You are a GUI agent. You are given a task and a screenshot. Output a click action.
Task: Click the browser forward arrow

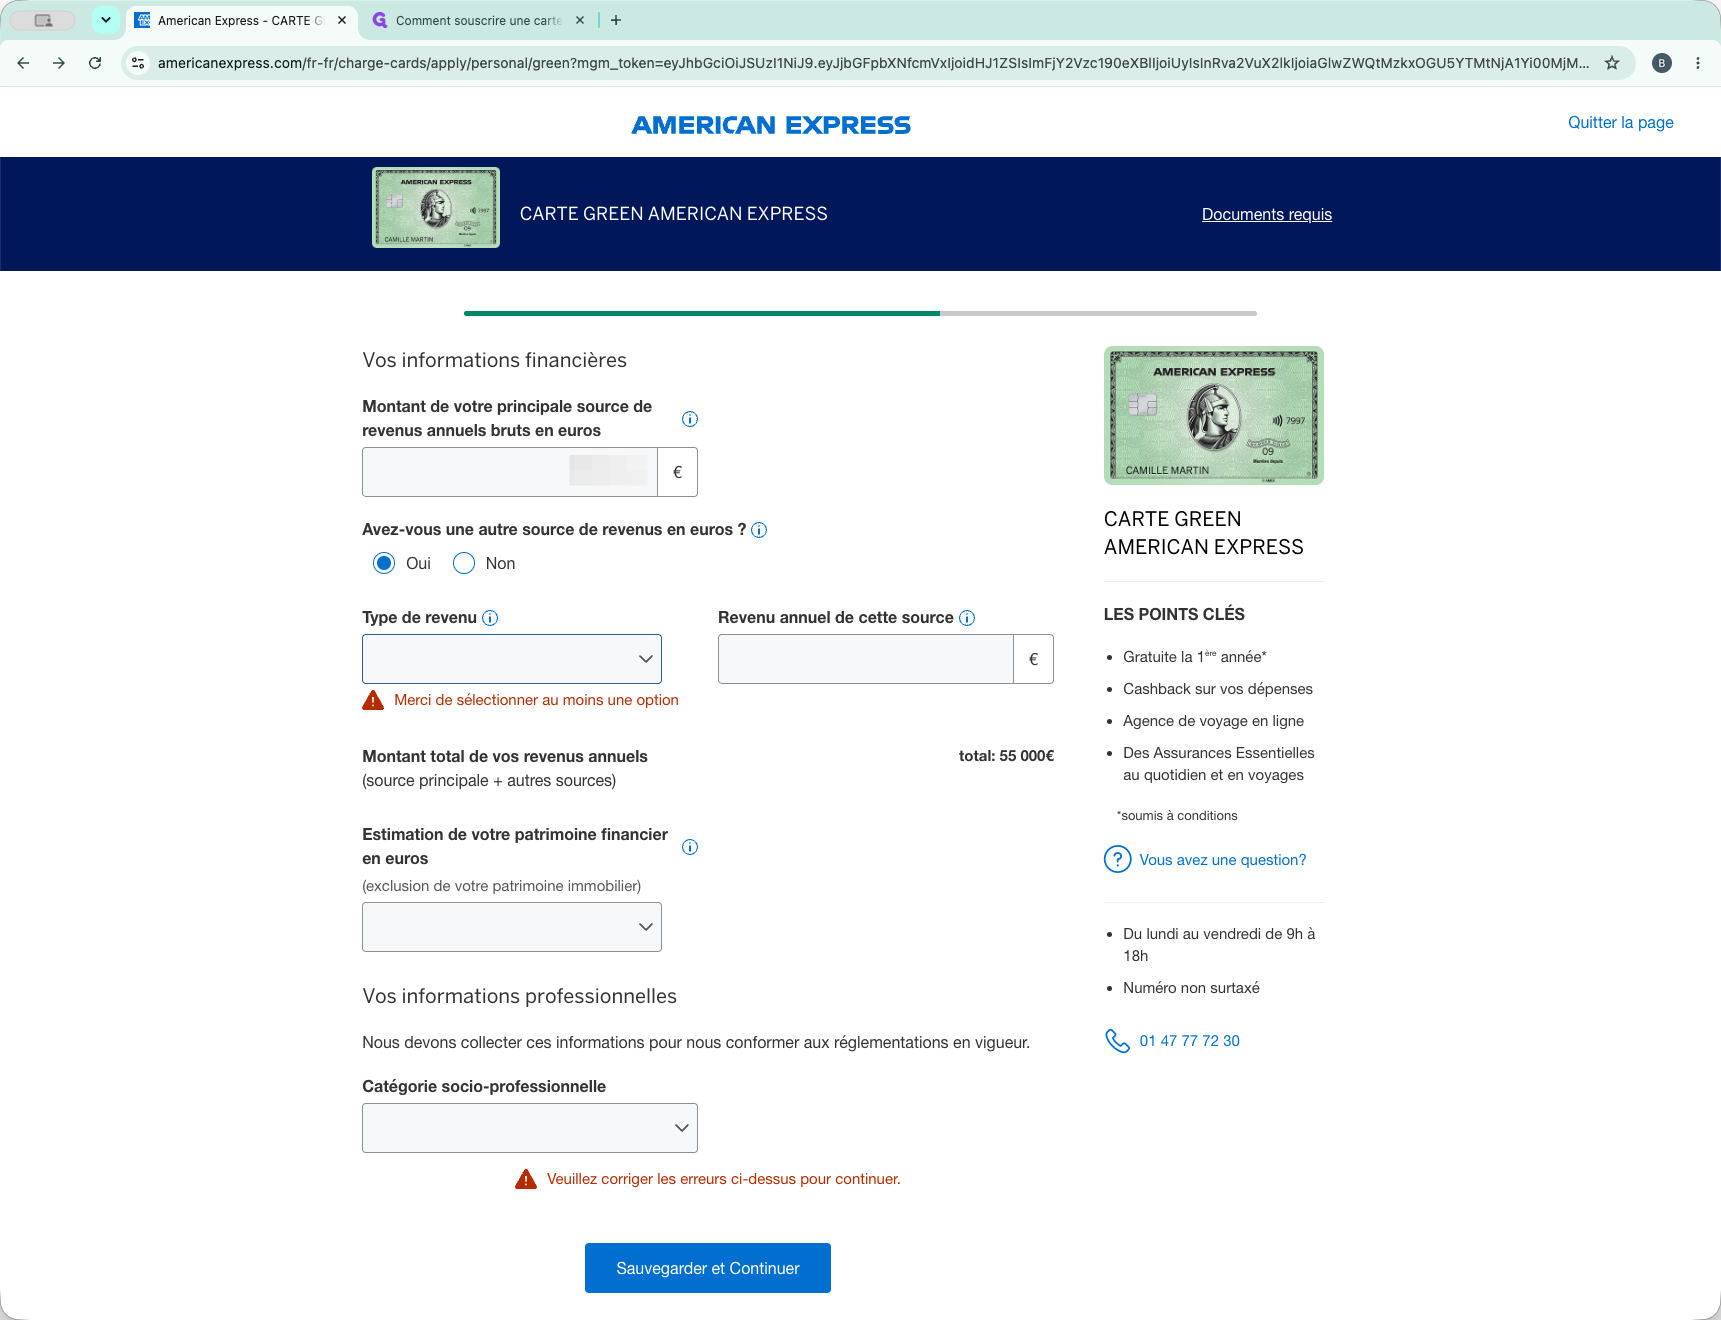tap(59, 63)
